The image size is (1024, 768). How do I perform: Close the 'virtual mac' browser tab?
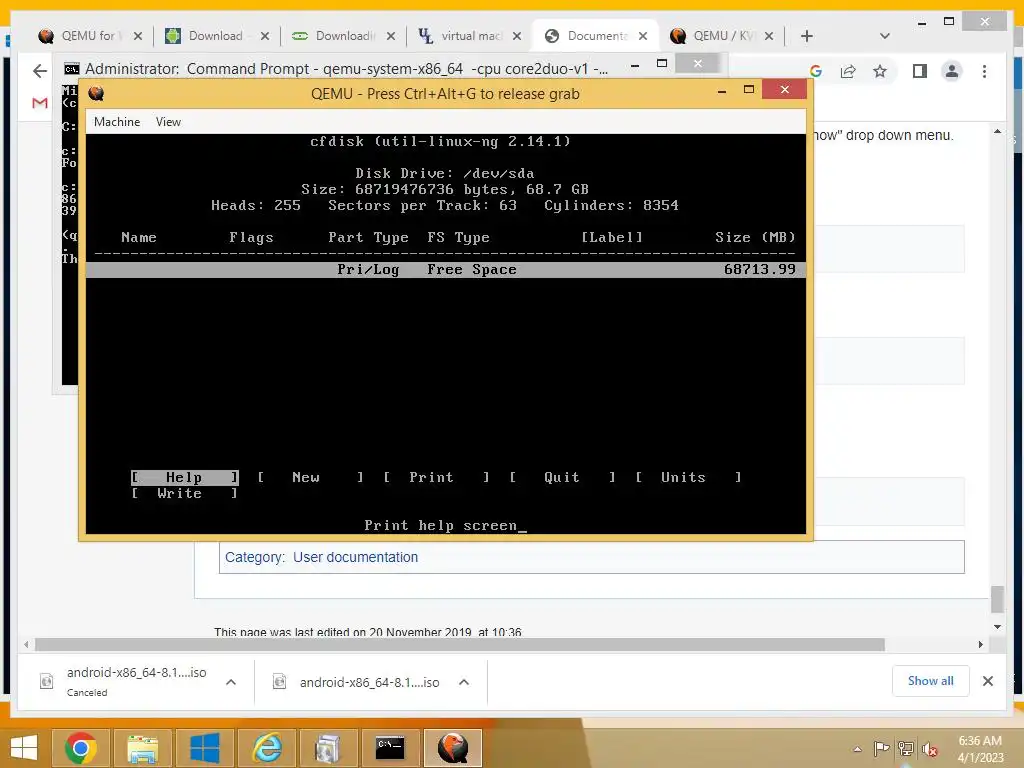tap(517, 36)
